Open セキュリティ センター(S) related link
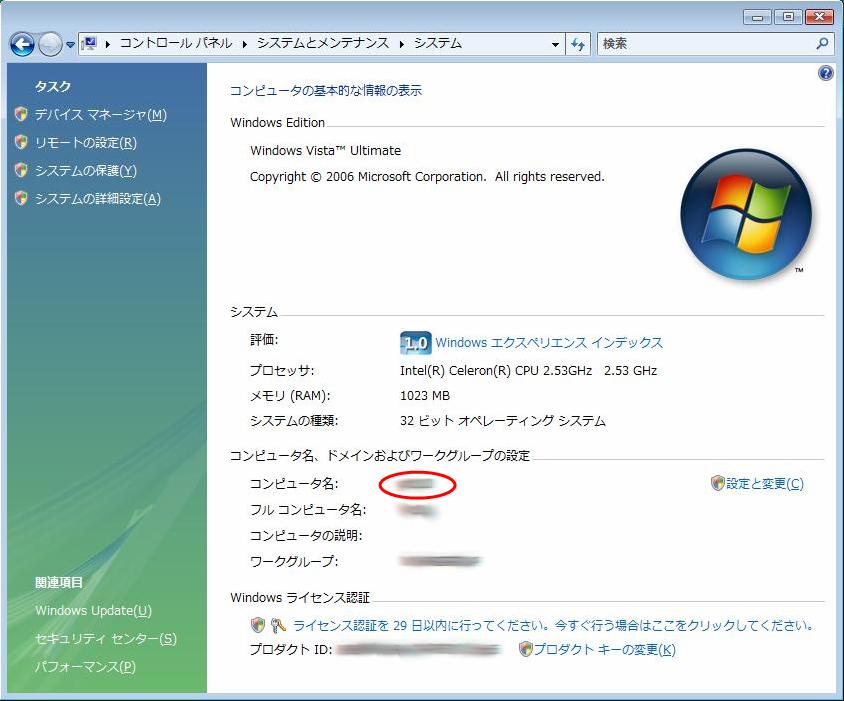Image resolution: width=844 pixels, height=701 pixels. click(x=106, y=639)
